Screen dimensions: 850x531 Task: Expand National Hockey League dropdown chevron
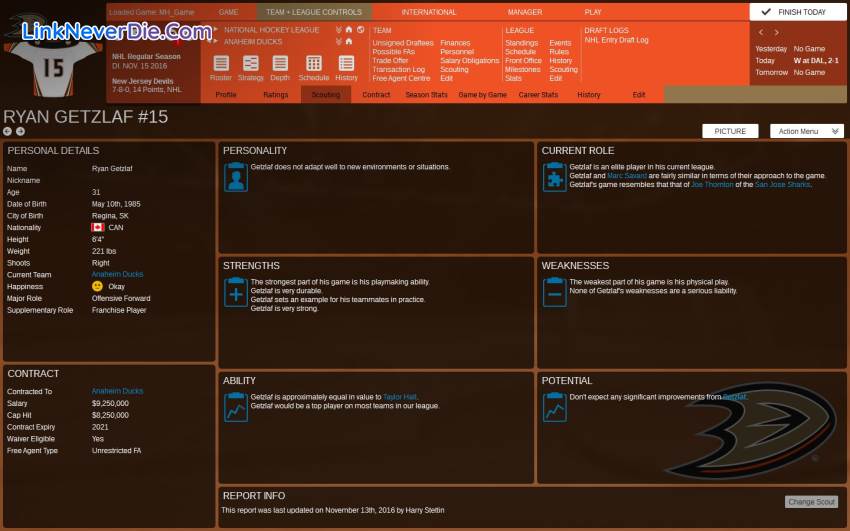338,30
